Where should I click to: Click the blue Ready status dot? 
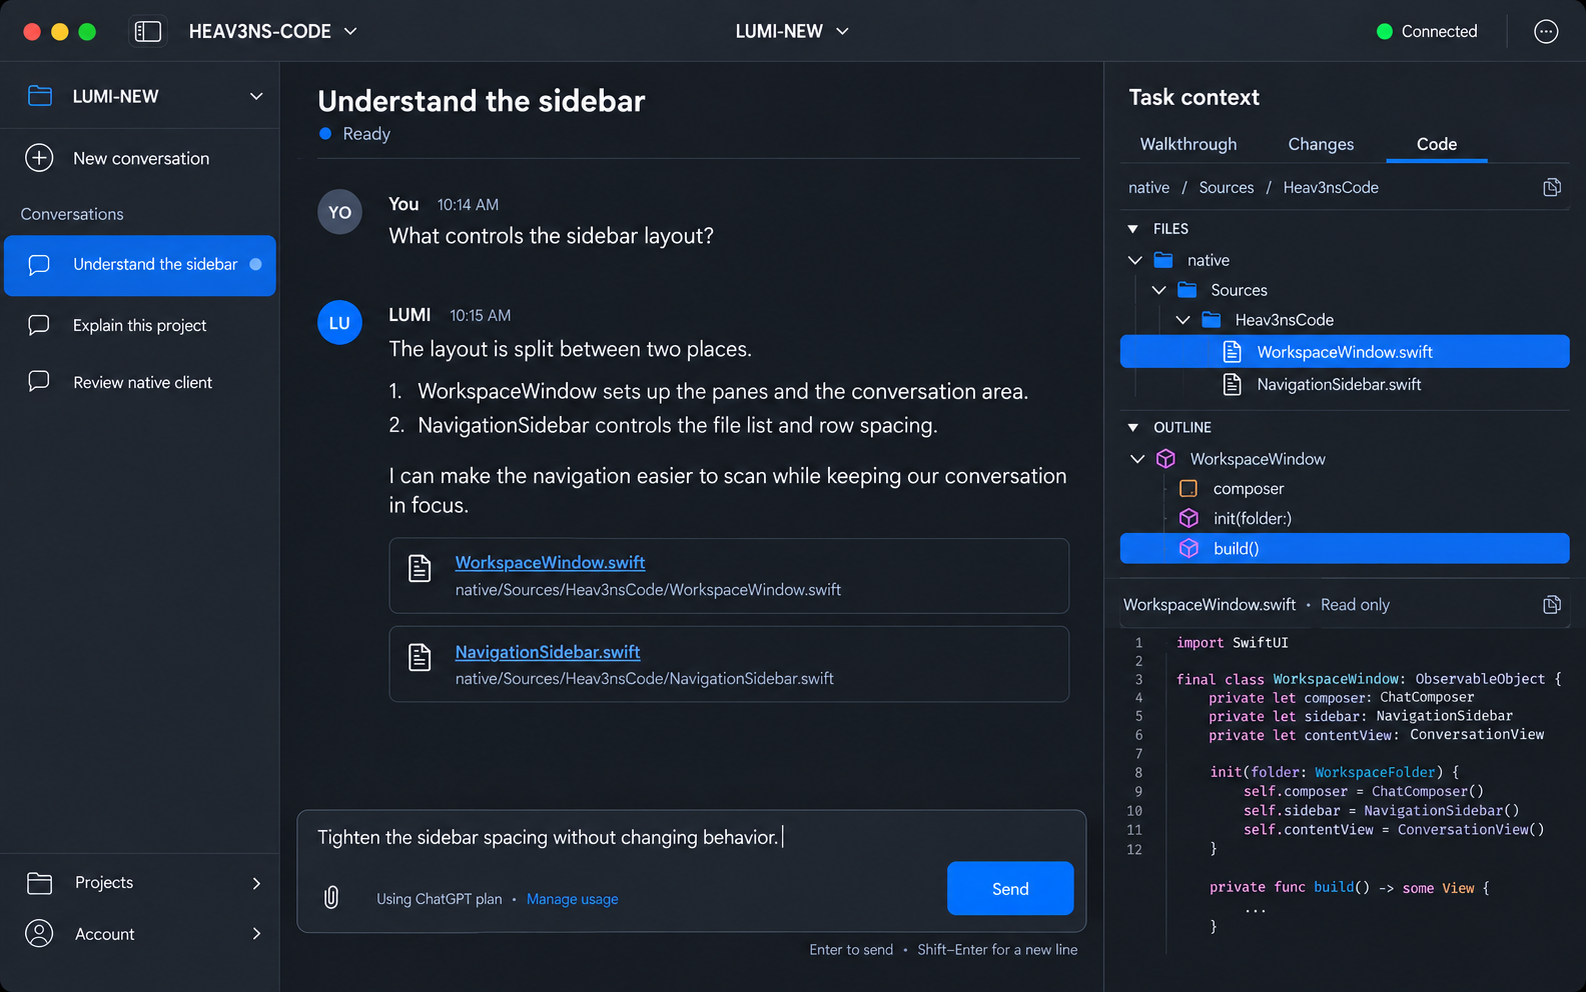(325, 133)
